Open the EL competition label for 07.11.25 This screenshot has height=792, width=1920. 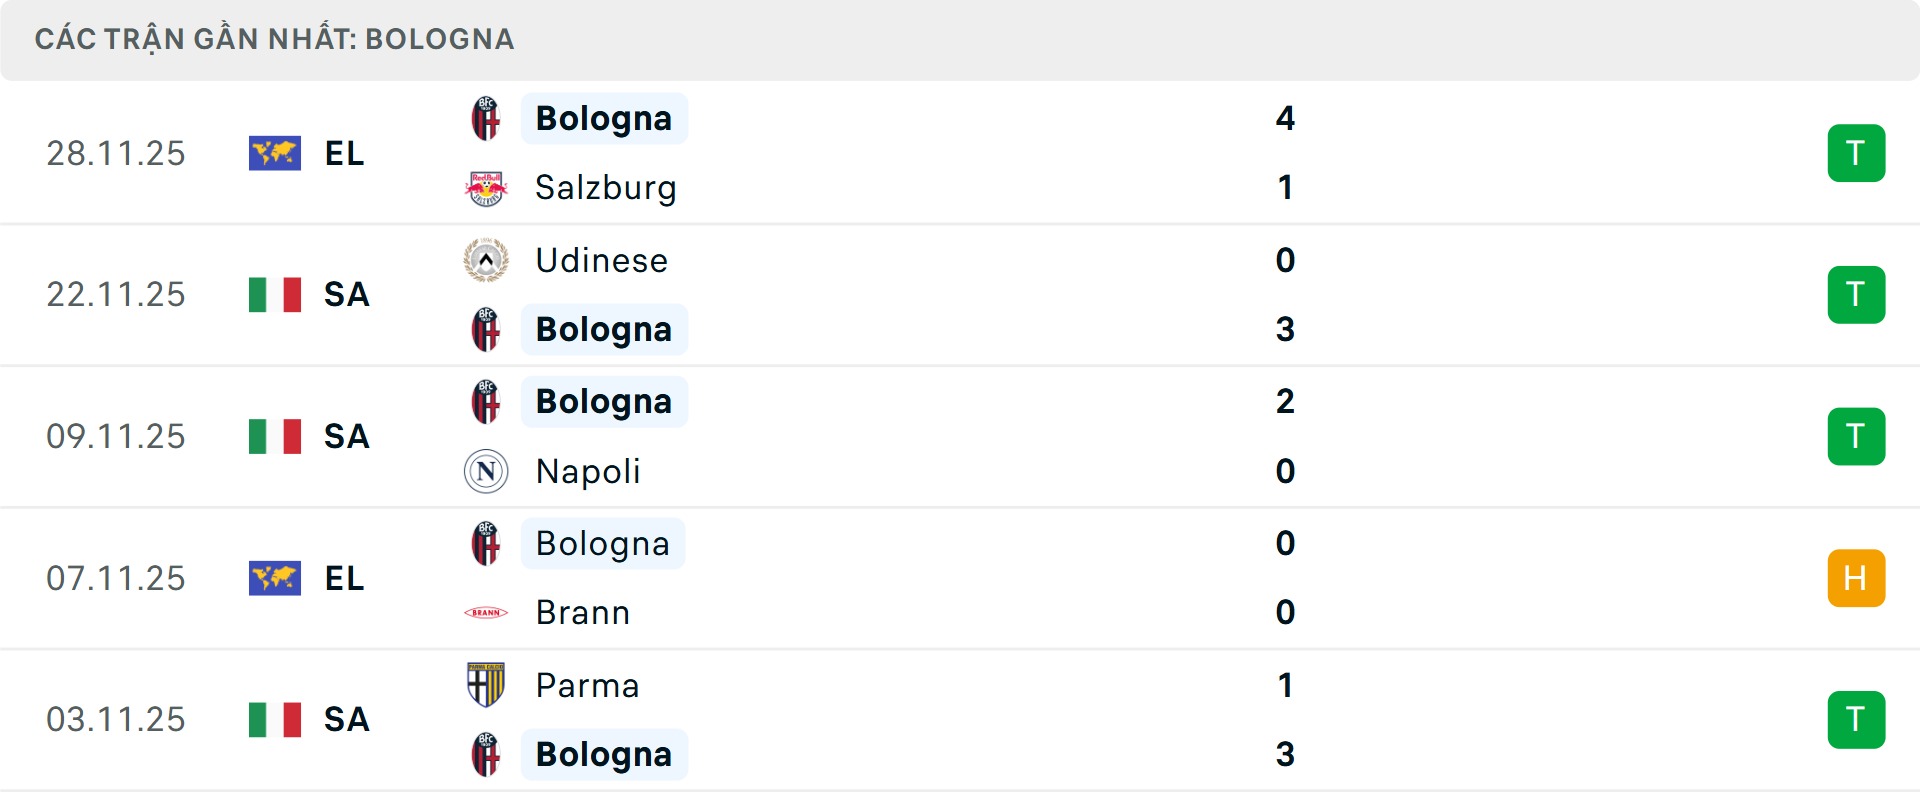[344, 578]
